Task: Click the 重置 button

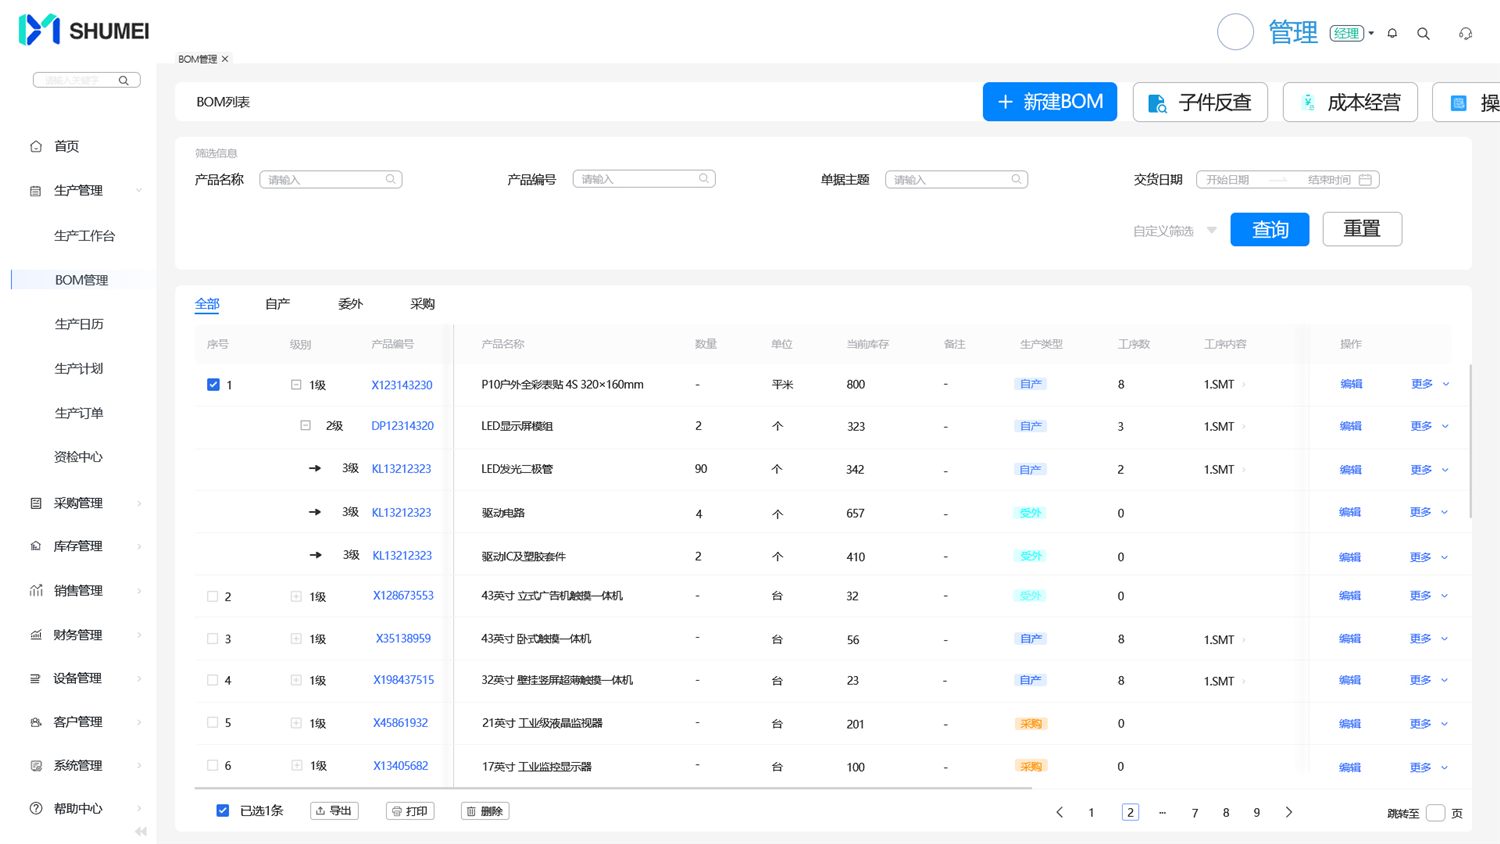Action: pos(1362,229)
